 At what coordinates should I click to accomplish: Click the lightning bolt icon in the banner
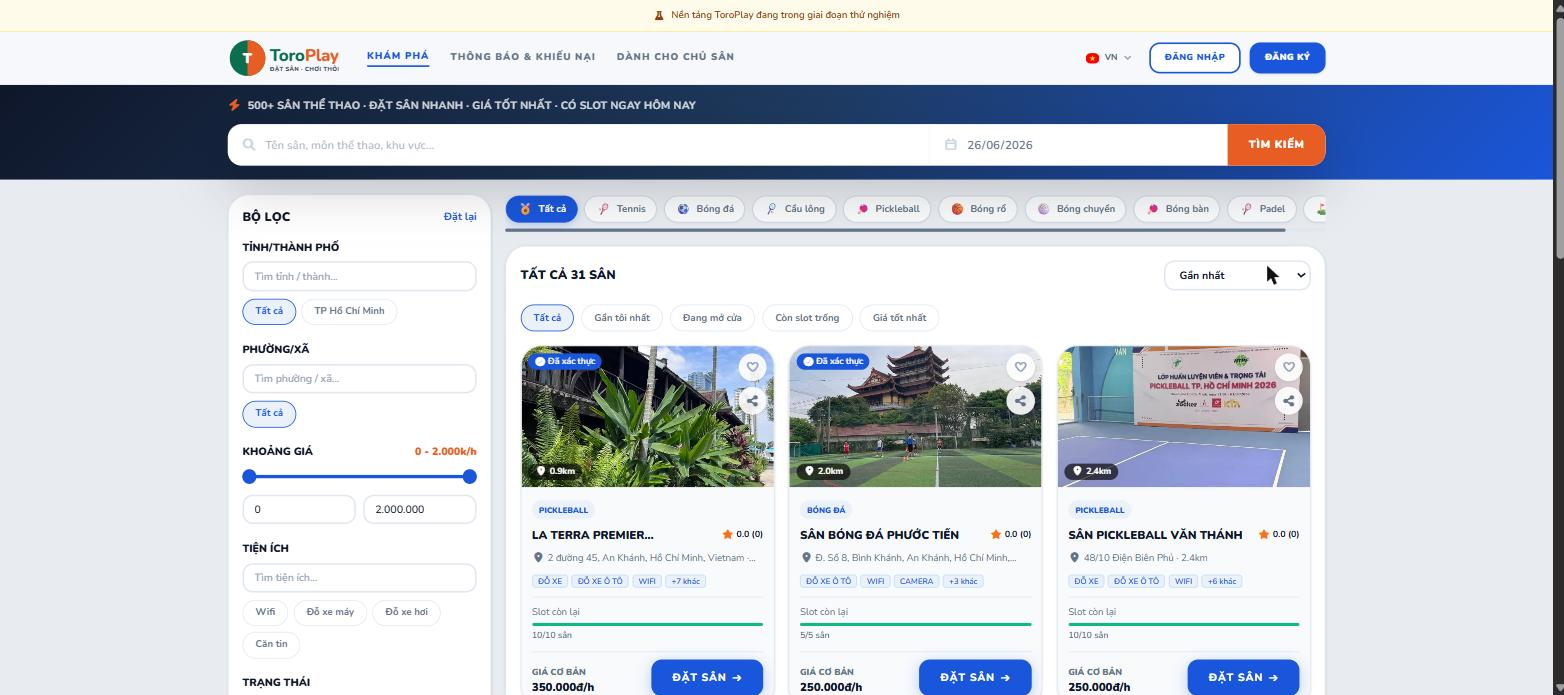(x=234, y=105)
